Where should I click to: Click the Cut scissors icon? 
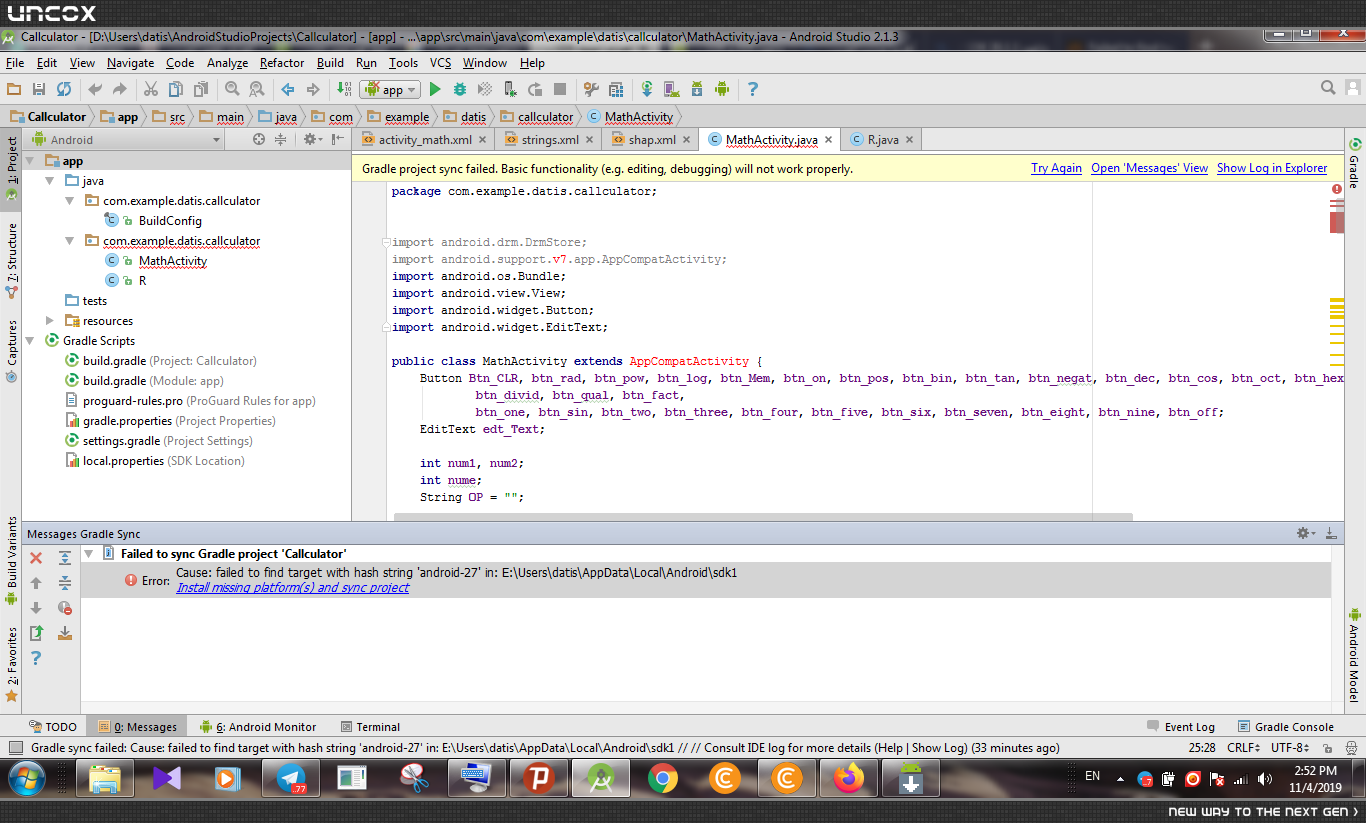[x=150, y=89]
